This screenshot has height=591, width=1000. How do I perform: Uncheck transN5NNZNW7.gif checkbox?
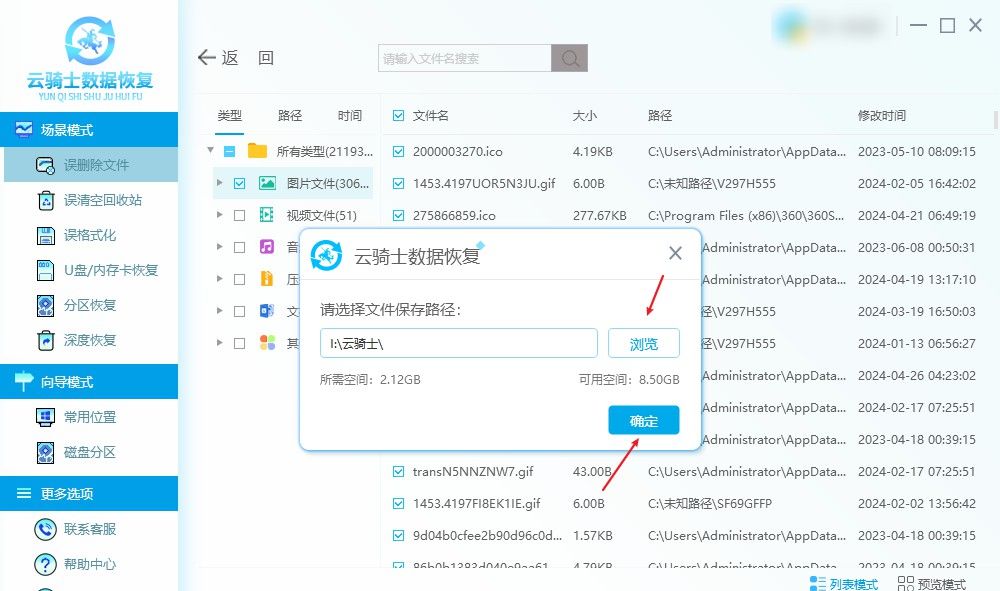click(x=399, y=472)
